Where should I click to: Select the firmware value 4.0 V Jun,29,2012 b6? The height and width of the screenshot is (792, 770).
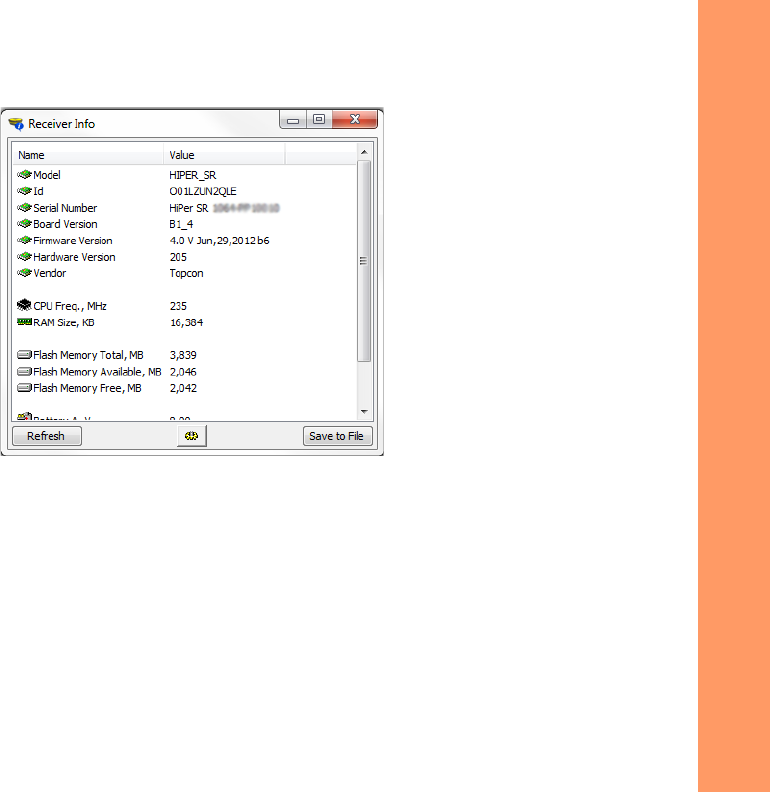click(219, 240)
